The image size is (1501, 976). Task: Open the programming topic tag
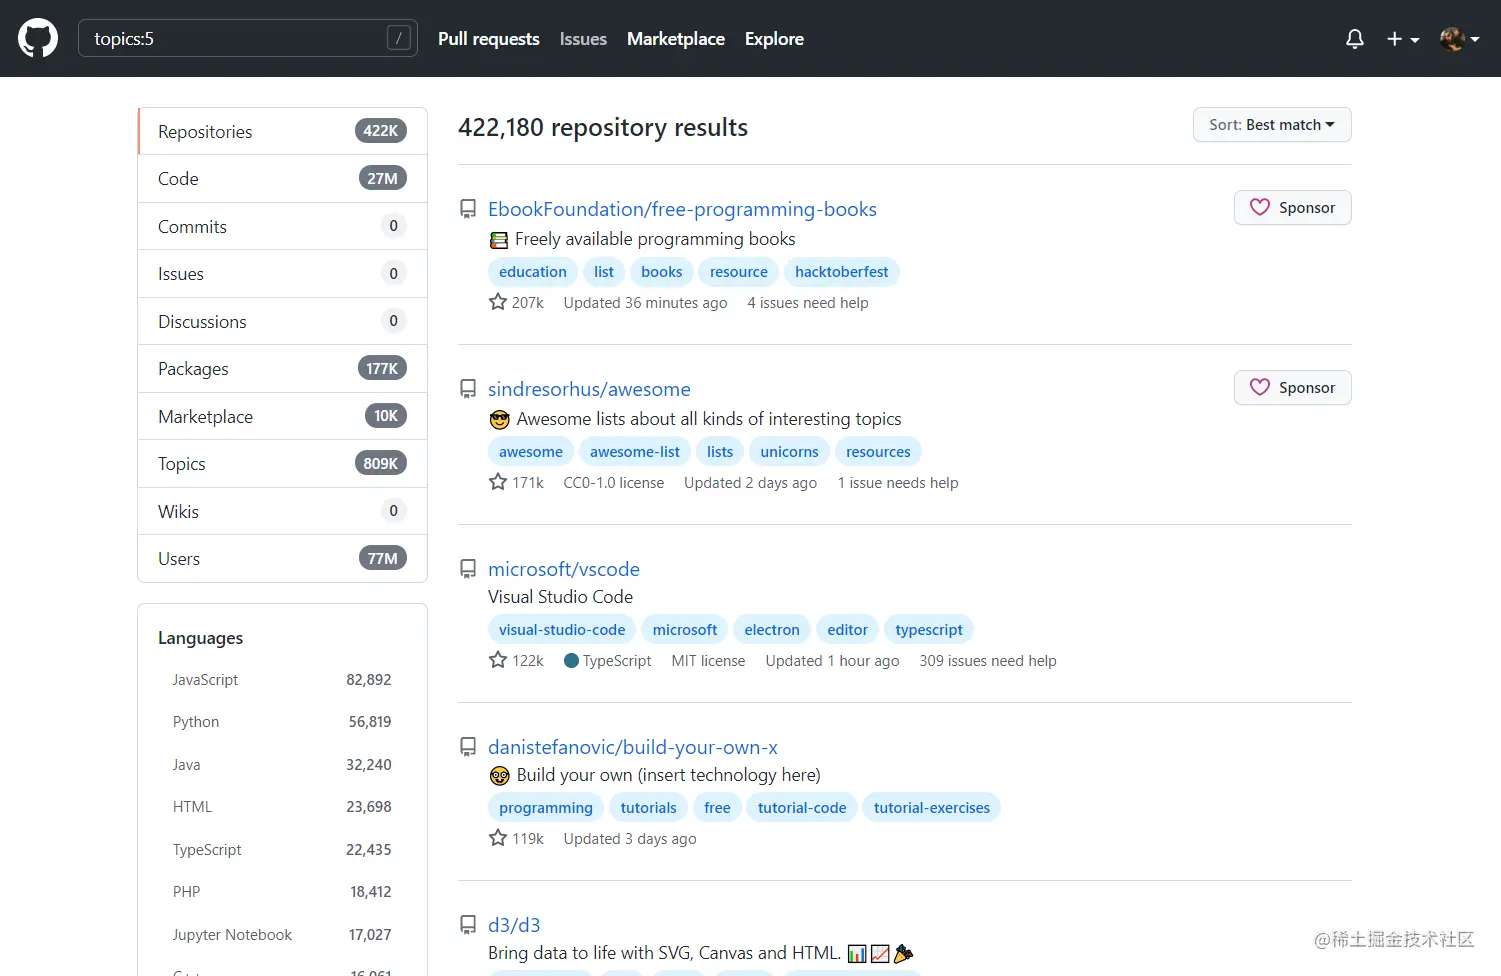[546, 808]
